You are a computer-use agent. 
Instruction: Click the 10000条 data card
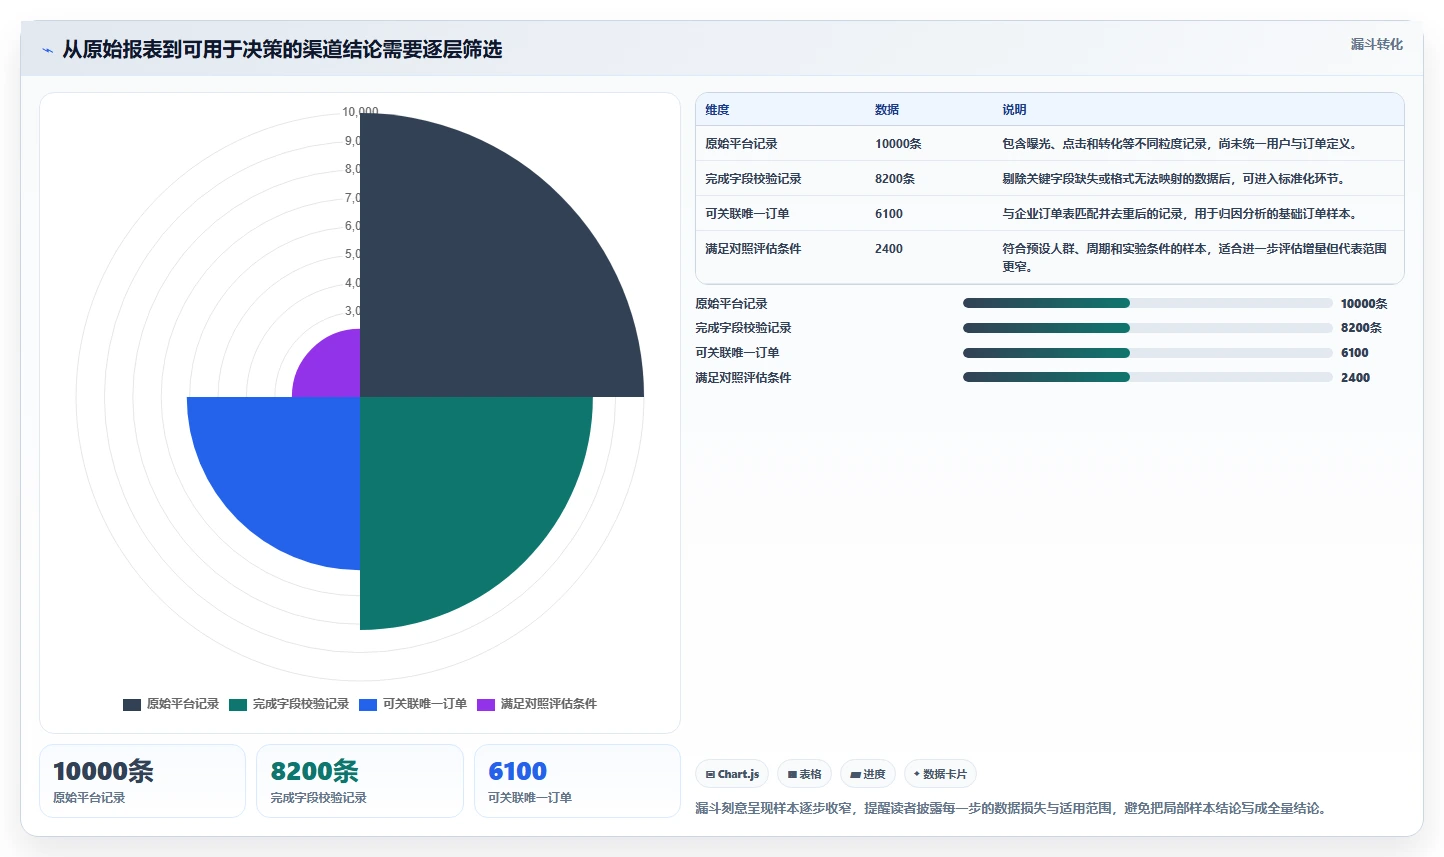click(142, 781)
